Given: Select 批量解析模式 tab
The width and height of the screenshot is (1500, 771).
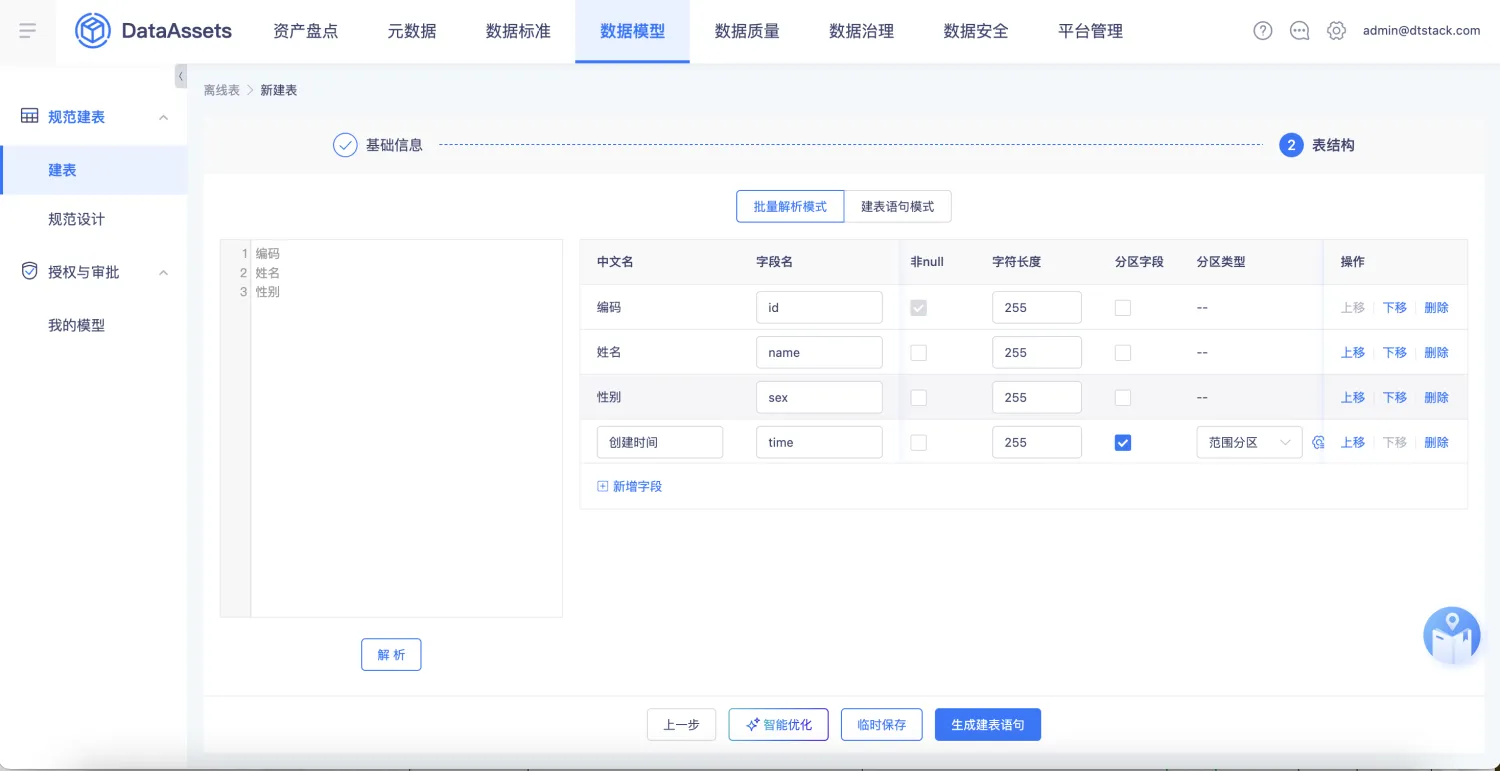Looking at the screenshot, I should coord(790,206).
